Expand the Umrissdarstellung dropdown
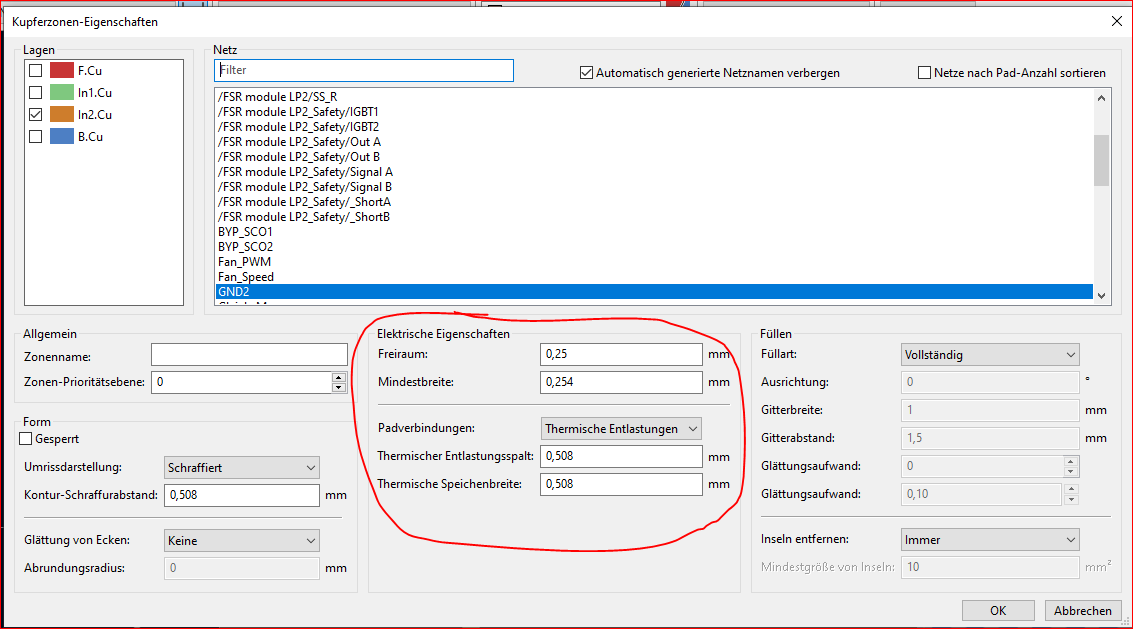Screen dimensions: 1133x629 242,467
